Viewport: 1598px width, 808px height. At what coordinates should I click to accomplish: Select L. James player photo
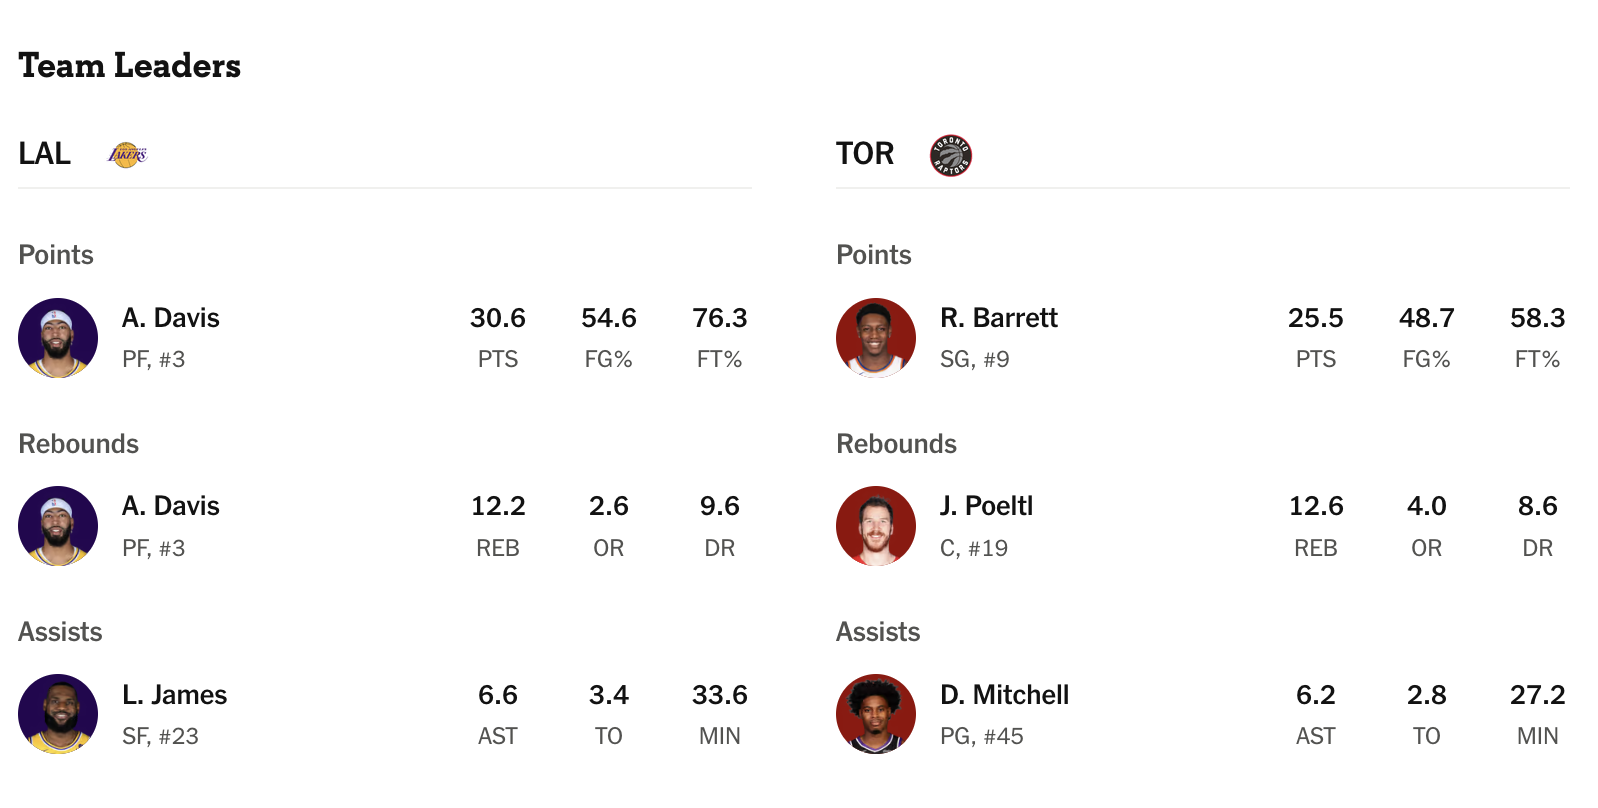click(x=58, y=714)
